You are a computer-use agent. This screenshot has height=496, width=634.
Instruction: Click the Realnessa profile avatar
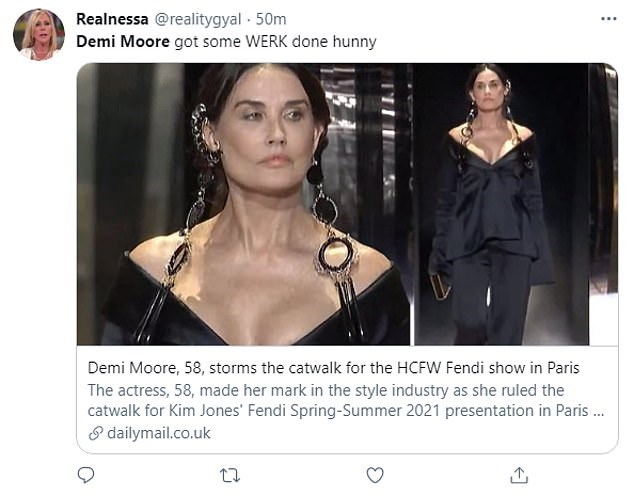pyautogui.click(x=38, y=35)
